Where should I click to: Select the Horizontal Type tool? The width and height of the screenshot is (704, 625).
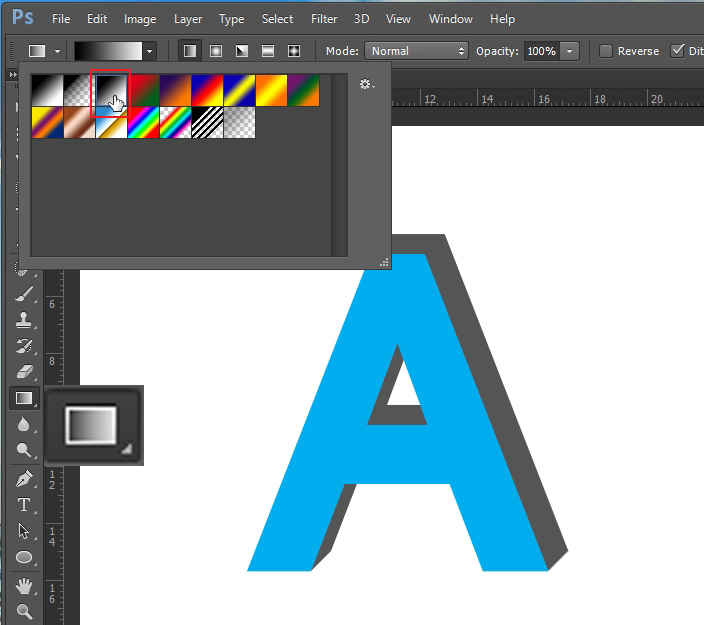(24, 505)
